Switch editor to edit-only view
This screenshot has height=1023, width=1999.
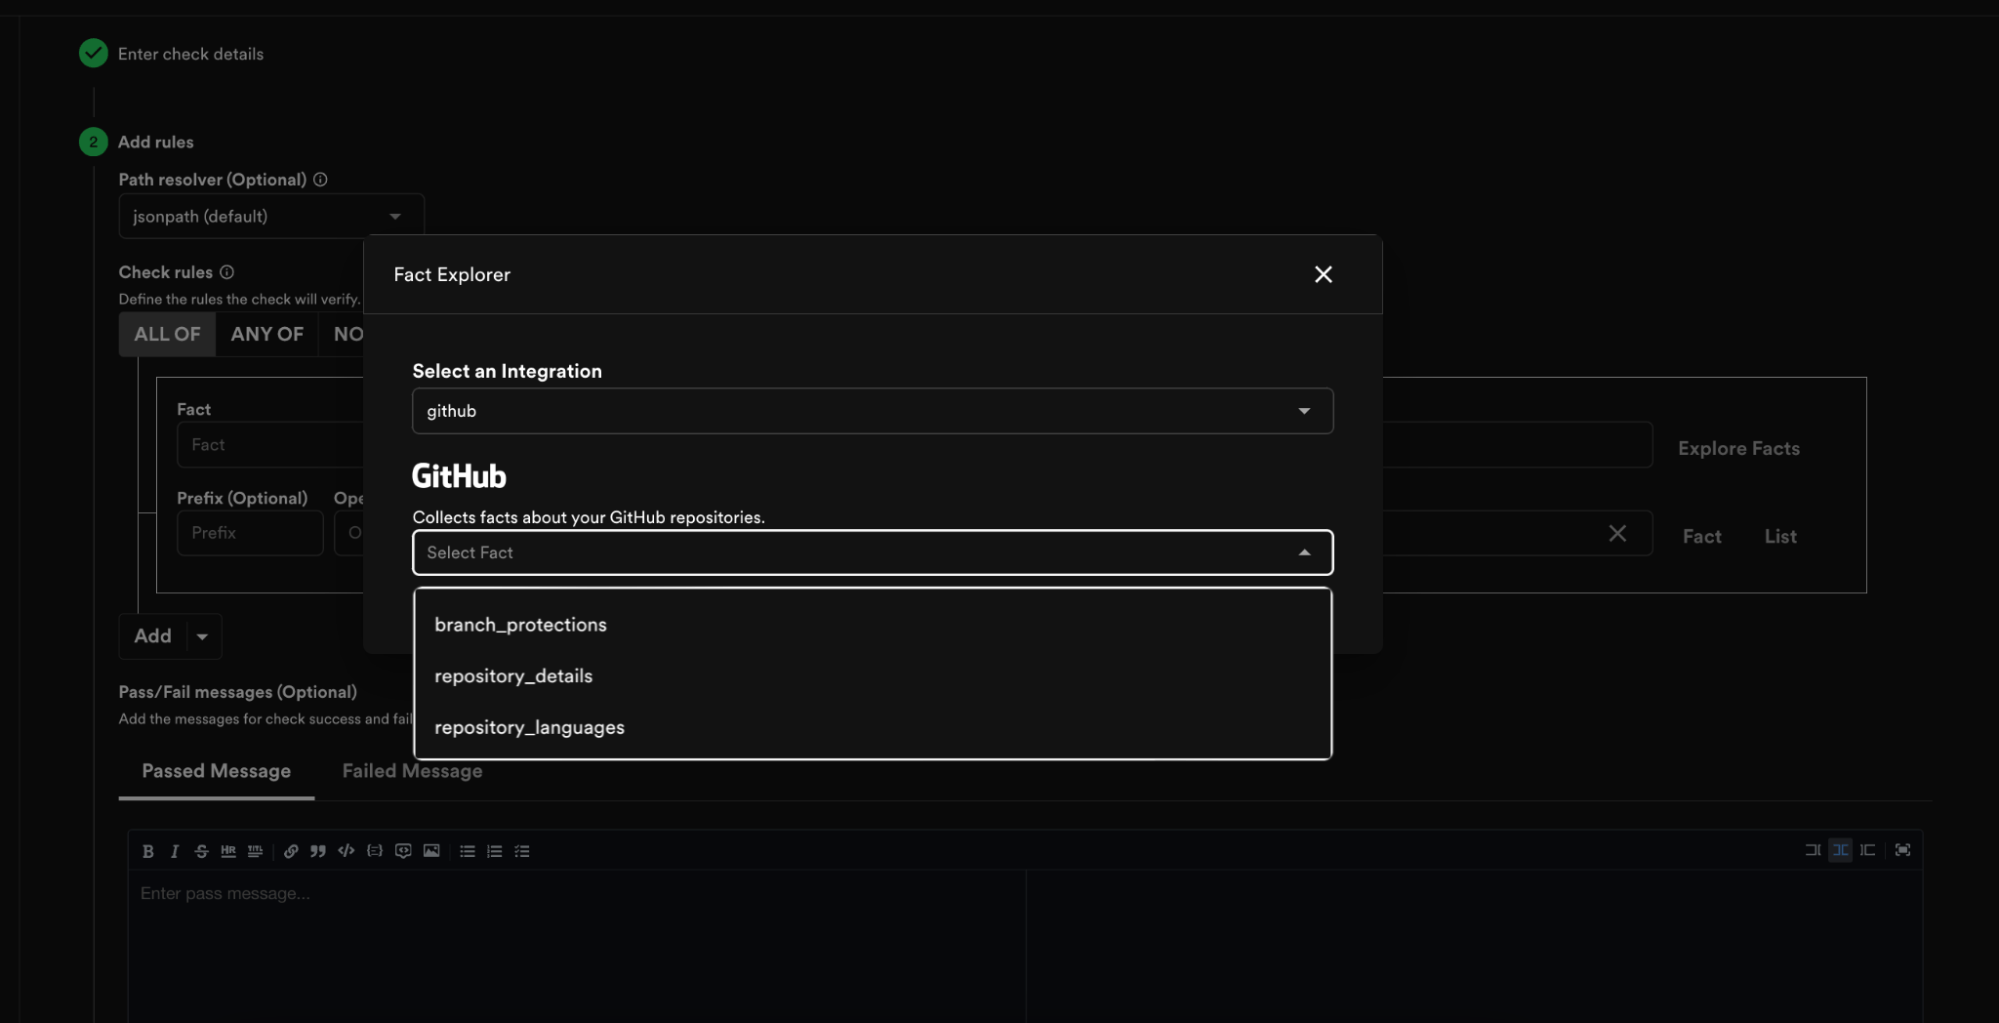tap(1813, 850)
